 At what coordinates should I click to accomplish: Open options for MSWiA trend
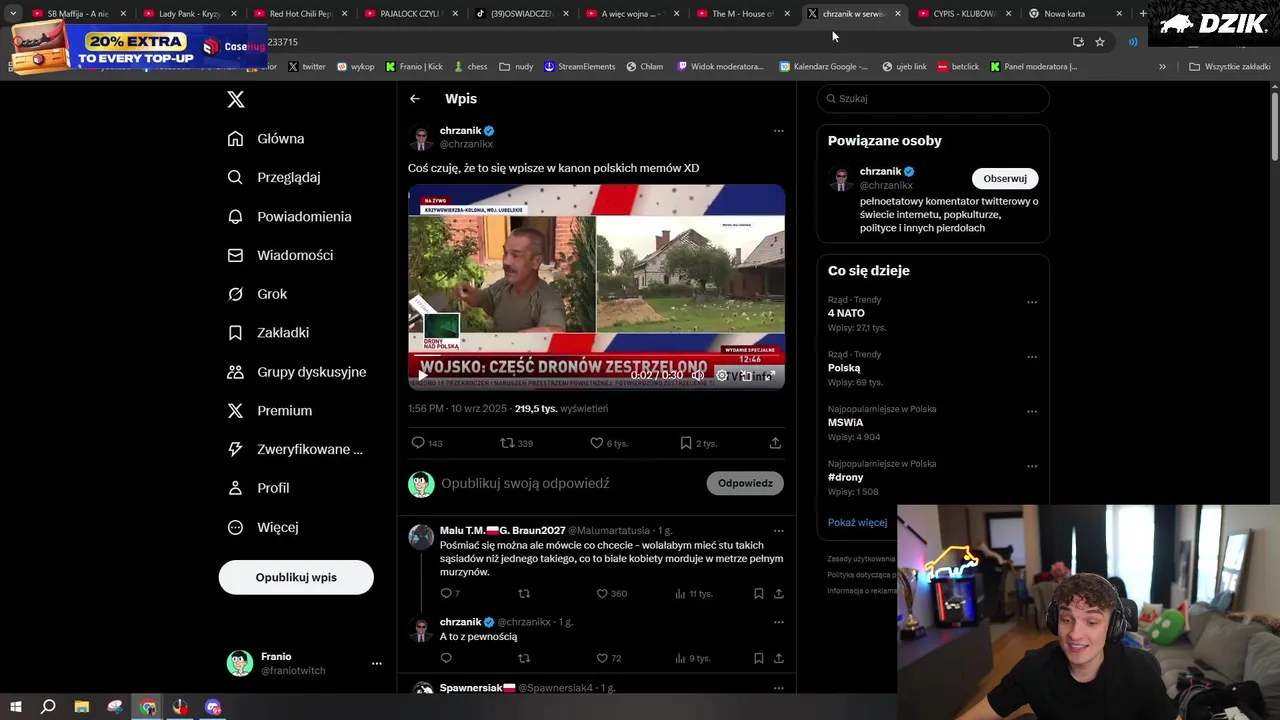coord(1032,411)
